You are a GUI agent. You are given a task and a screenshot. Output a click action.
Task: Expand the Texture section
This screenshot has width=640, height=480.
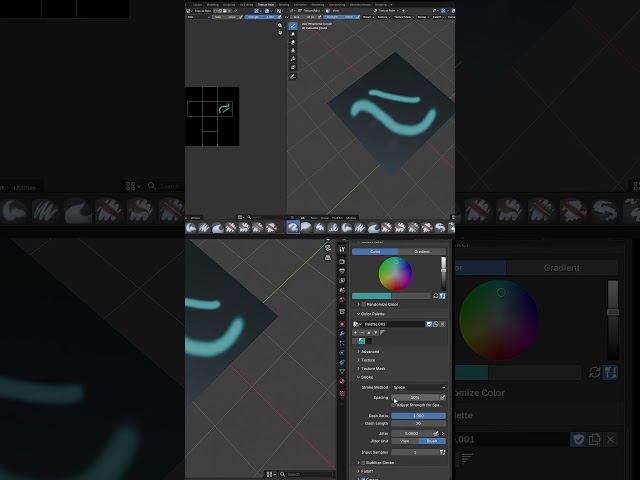click(x=366, y=360)
